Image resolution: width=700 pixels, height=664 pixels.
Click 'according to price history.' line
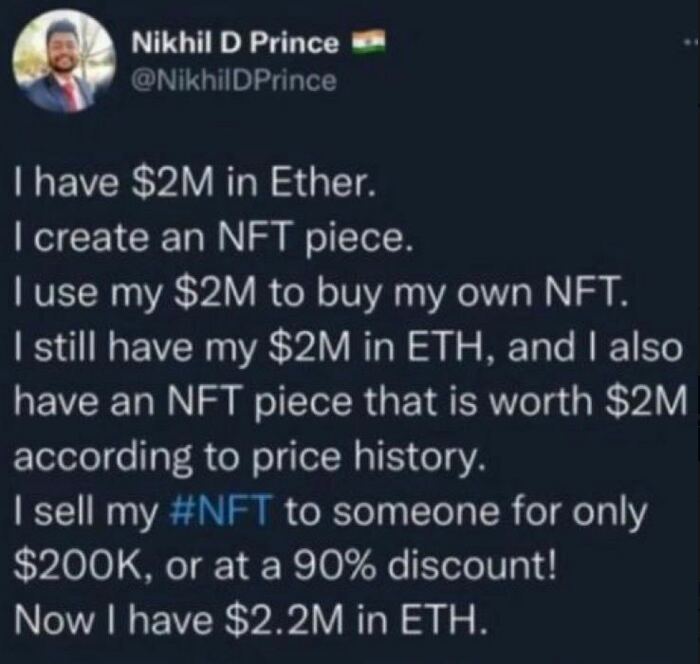(250, 458)
